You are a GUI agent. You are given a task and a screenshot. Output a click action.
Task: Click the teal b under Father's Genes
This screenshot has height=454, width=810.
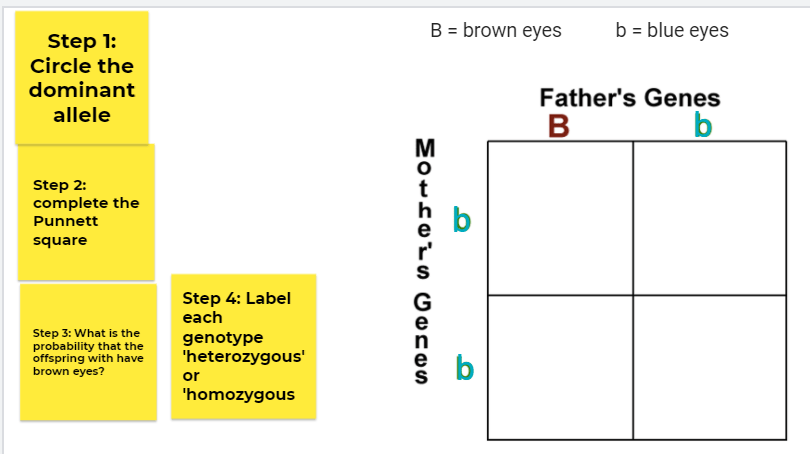pyautogui.click(x=704, y=127)
